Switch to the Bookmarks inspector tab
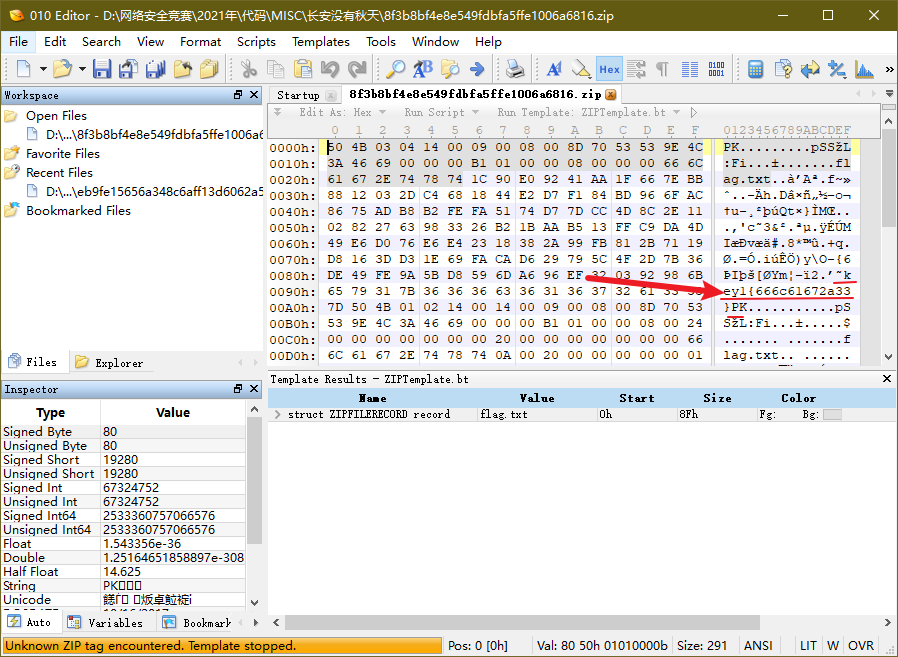Screen dimensions: 898x657 197,623
